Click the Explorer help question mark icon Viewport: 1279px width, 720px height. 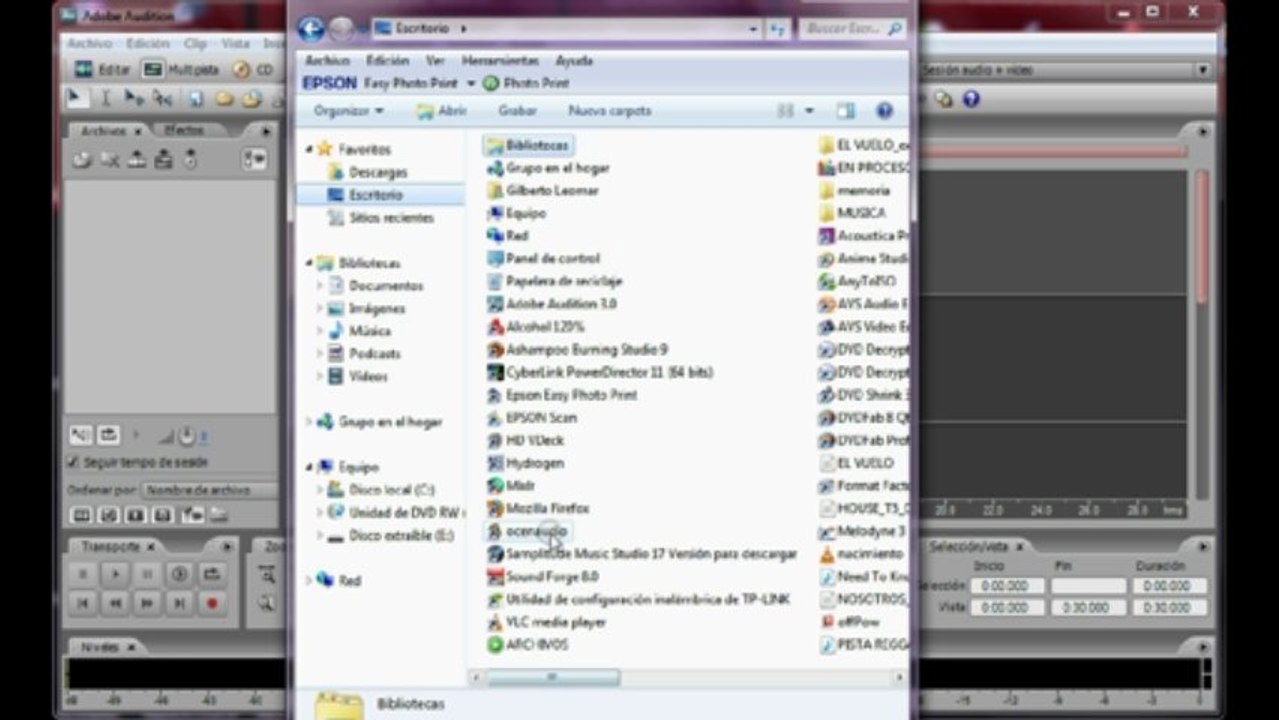click(884, 111)
